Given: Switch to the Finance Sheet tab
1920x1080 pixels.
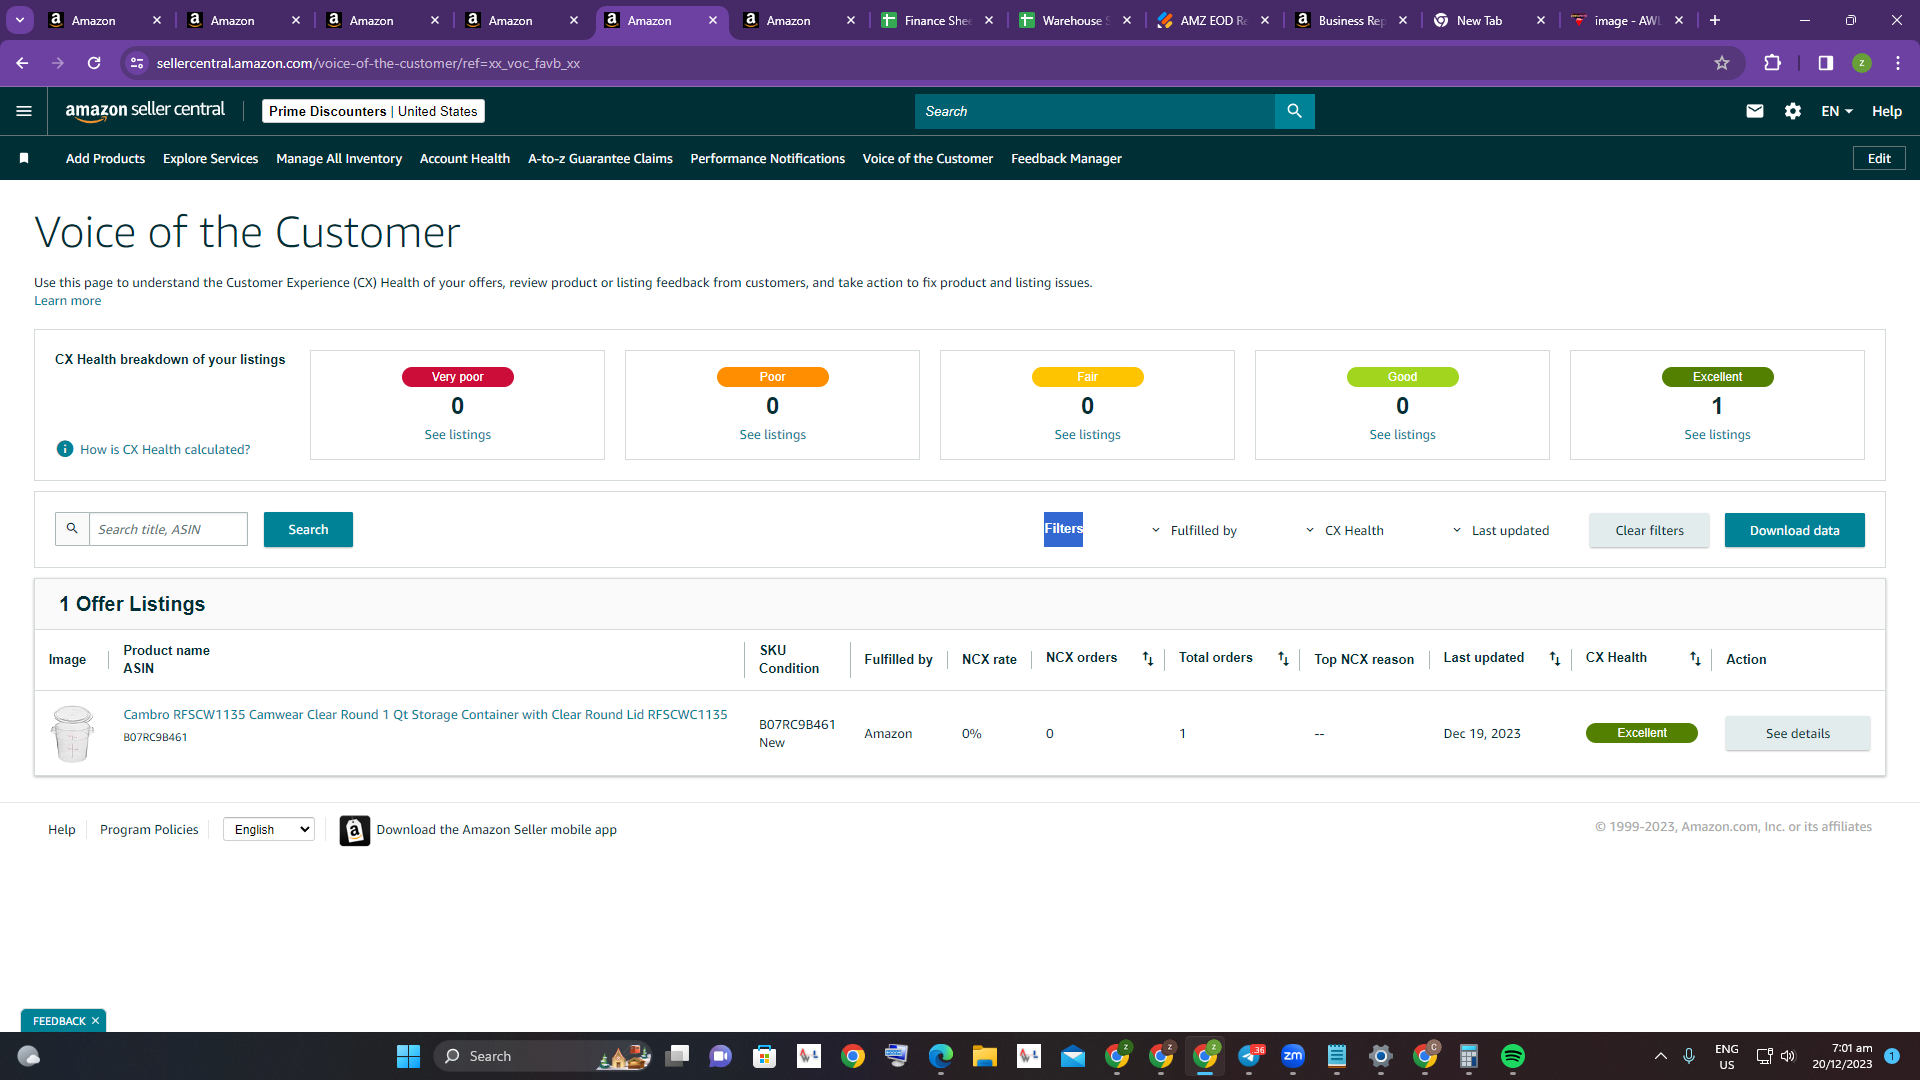Looking at the screenshot, I should (x=937, y=20).
